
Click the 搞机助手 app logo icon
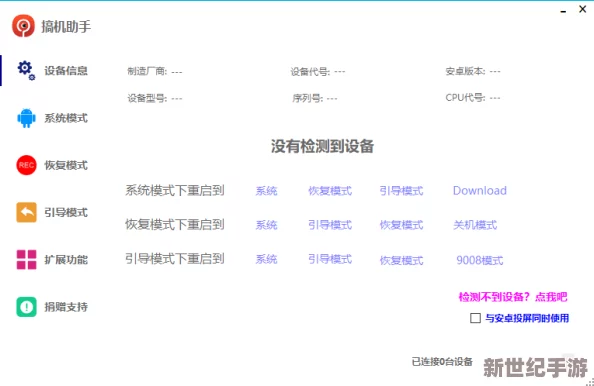coord(23,26)
